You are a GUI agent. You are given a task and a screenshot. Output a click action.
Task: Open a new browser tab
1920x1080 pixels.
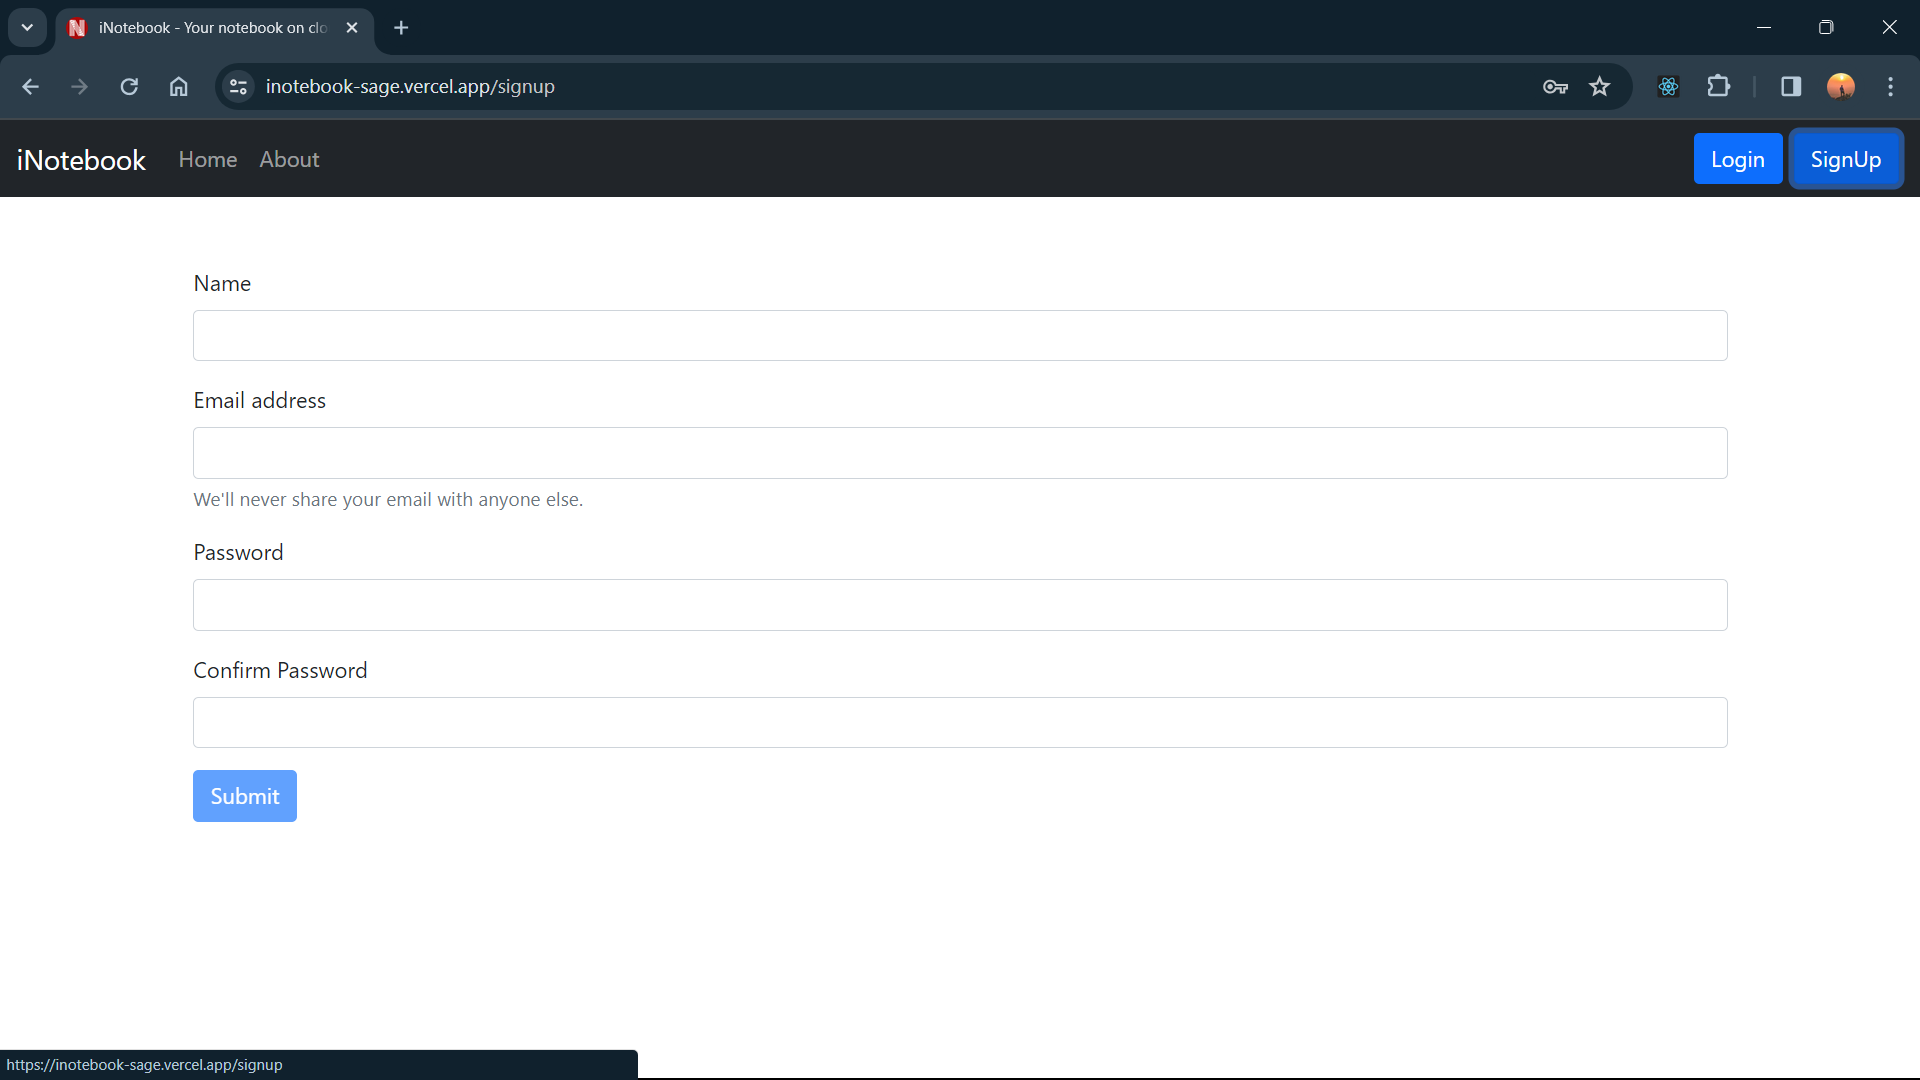click(401, 28)
